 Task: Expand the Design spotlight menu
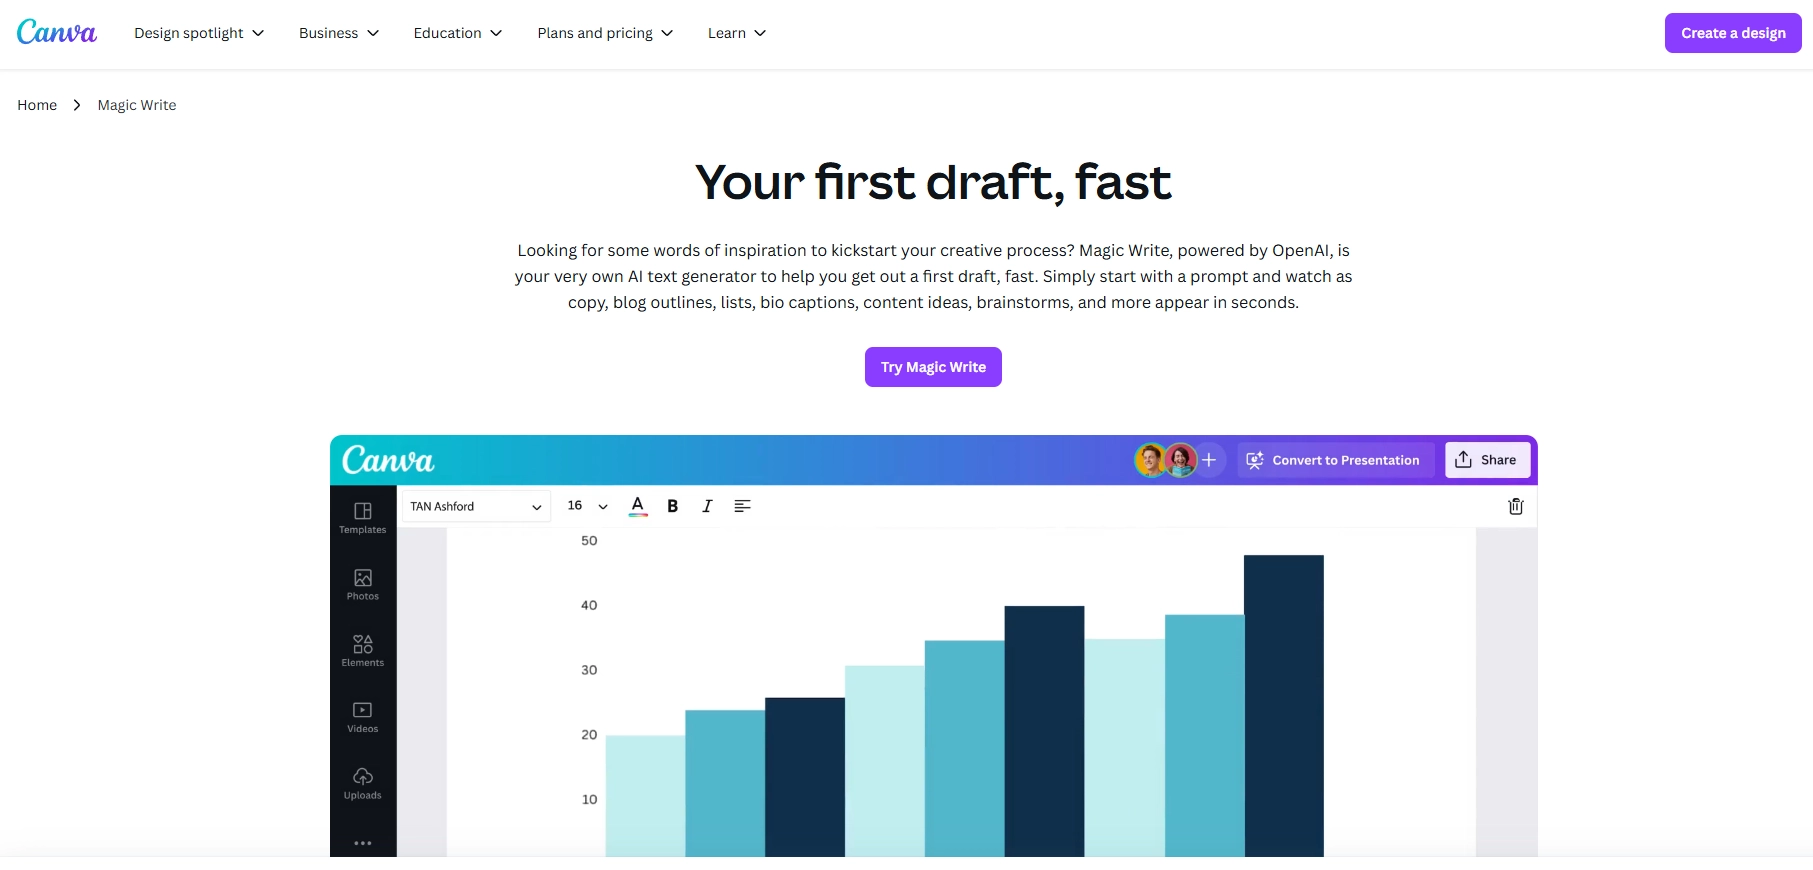point(199,33)
